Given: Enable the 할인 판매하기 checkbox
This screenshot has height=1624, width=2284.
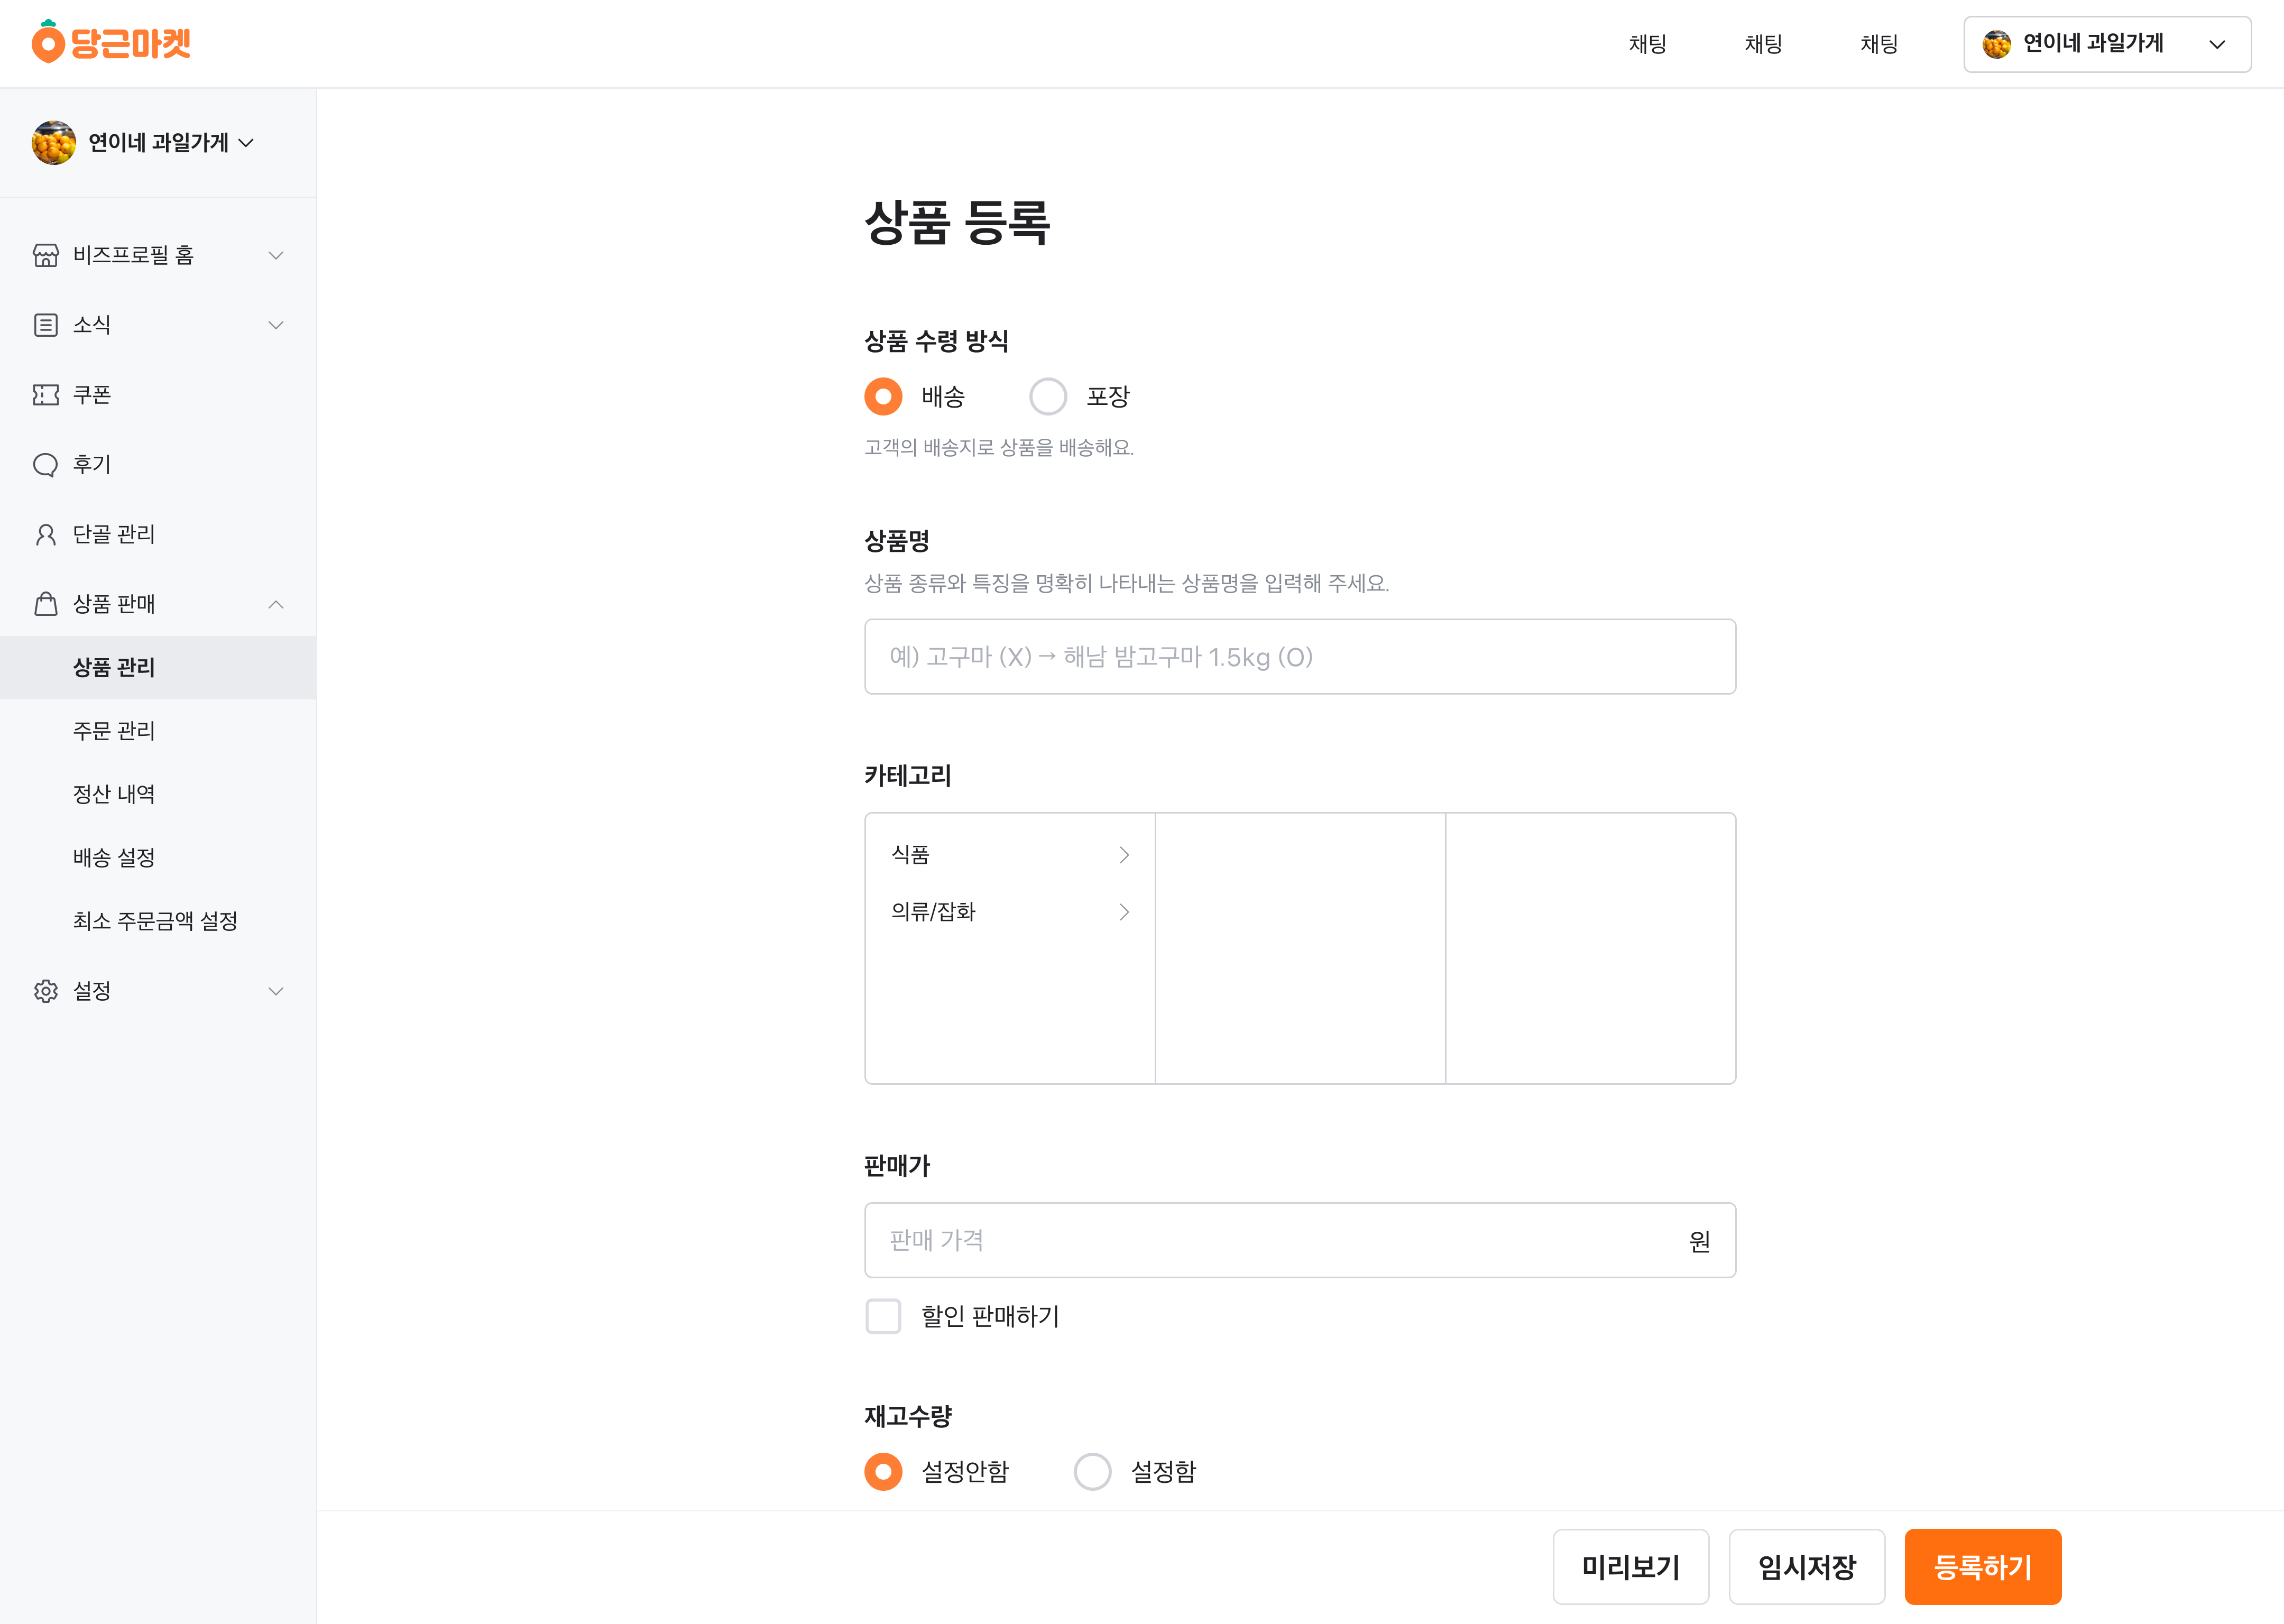Looking at the screenshot, I should point(883,1317).
